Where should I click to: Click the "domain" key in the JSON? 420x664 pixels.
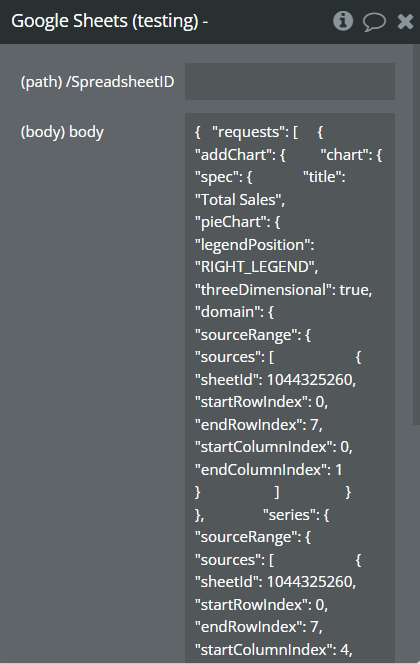(228, 313)
